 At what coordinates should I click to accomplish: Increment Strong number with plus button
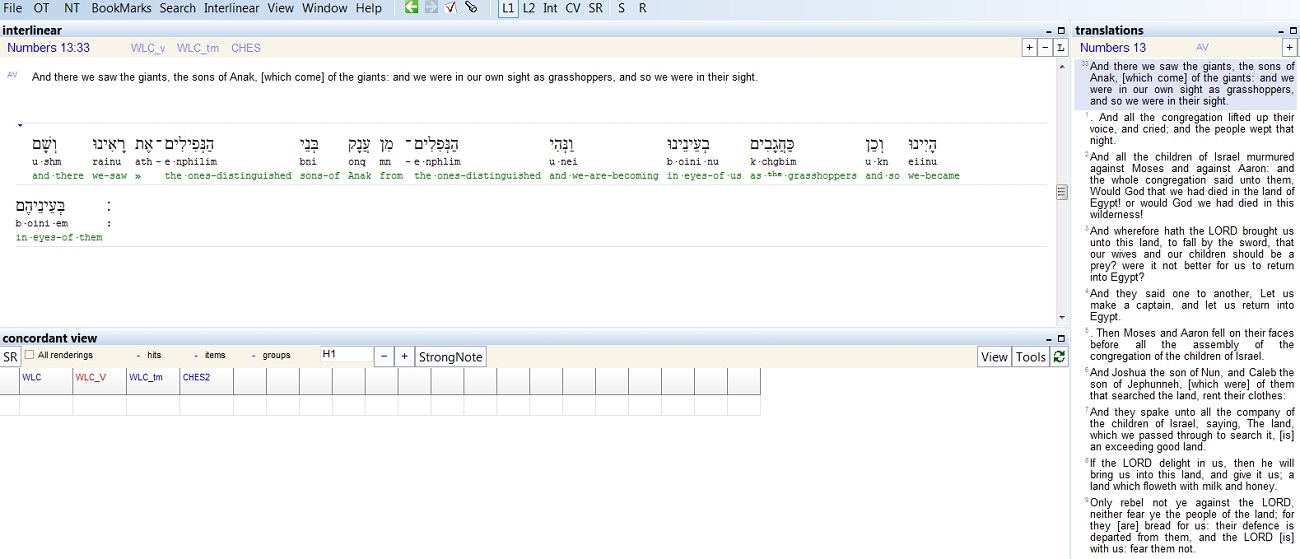404,357
